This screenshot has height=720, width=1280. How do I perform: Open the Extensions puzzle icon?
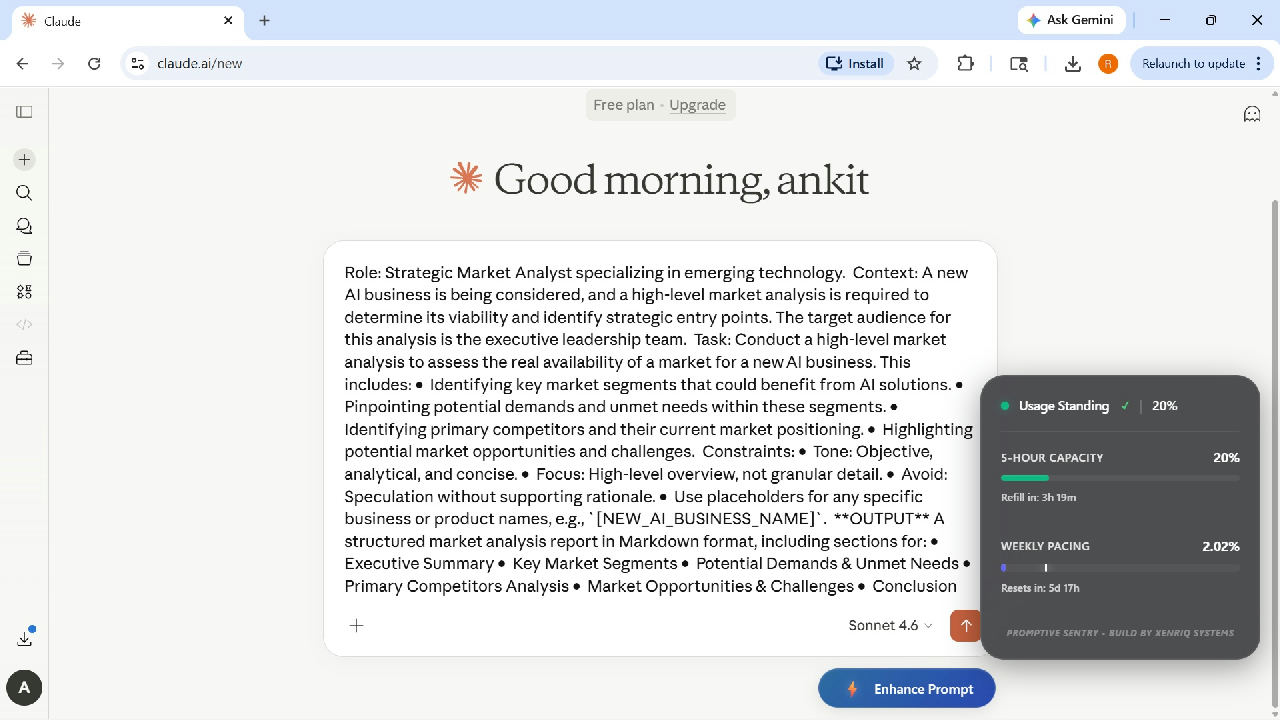tap(965, 63)
